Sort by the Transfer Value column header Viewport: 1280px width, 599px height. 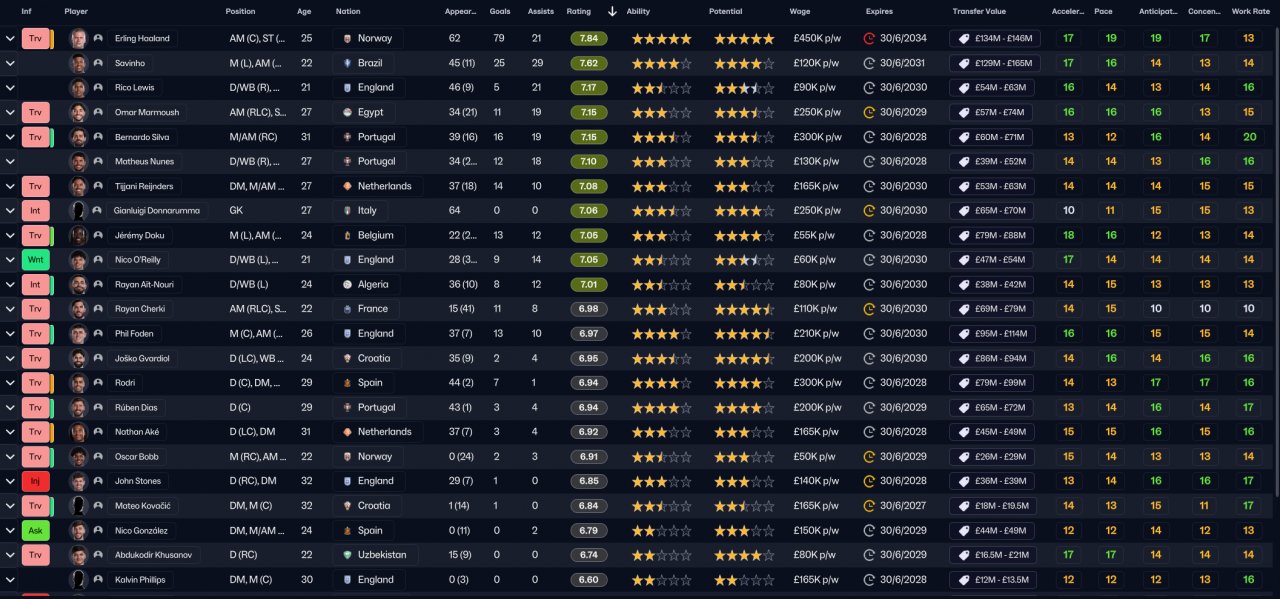click(x=979, y=11)
